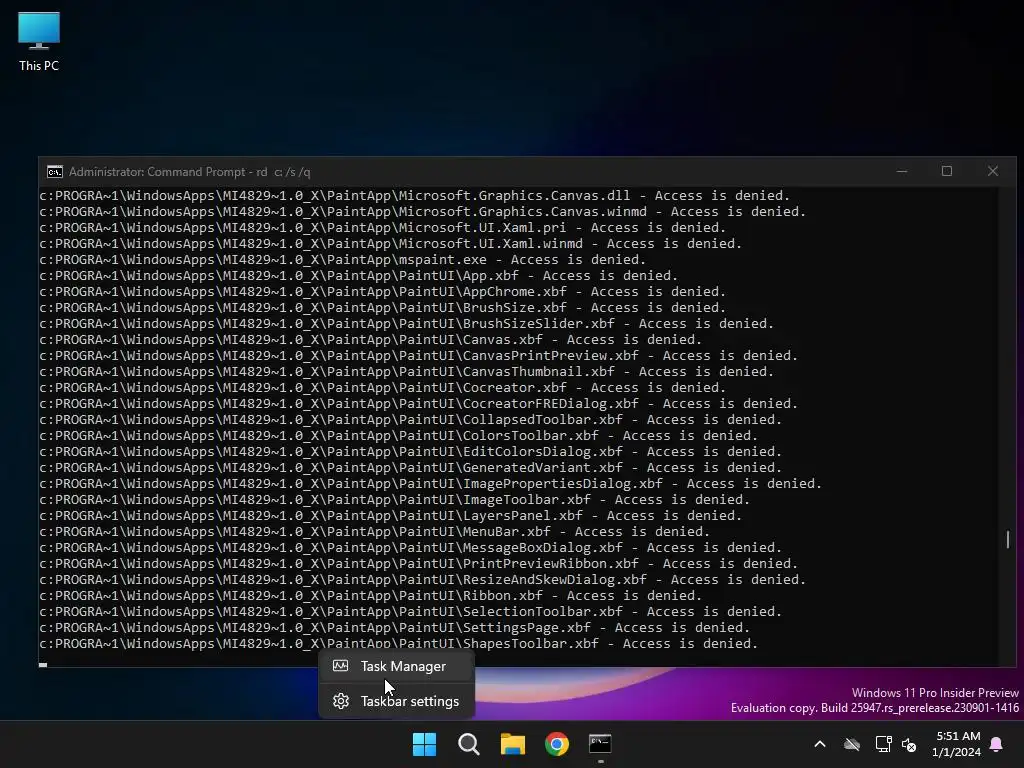Screen dimensions: 1024x768
Task: Show hidden icons in system tray
Action: (820, 744)
